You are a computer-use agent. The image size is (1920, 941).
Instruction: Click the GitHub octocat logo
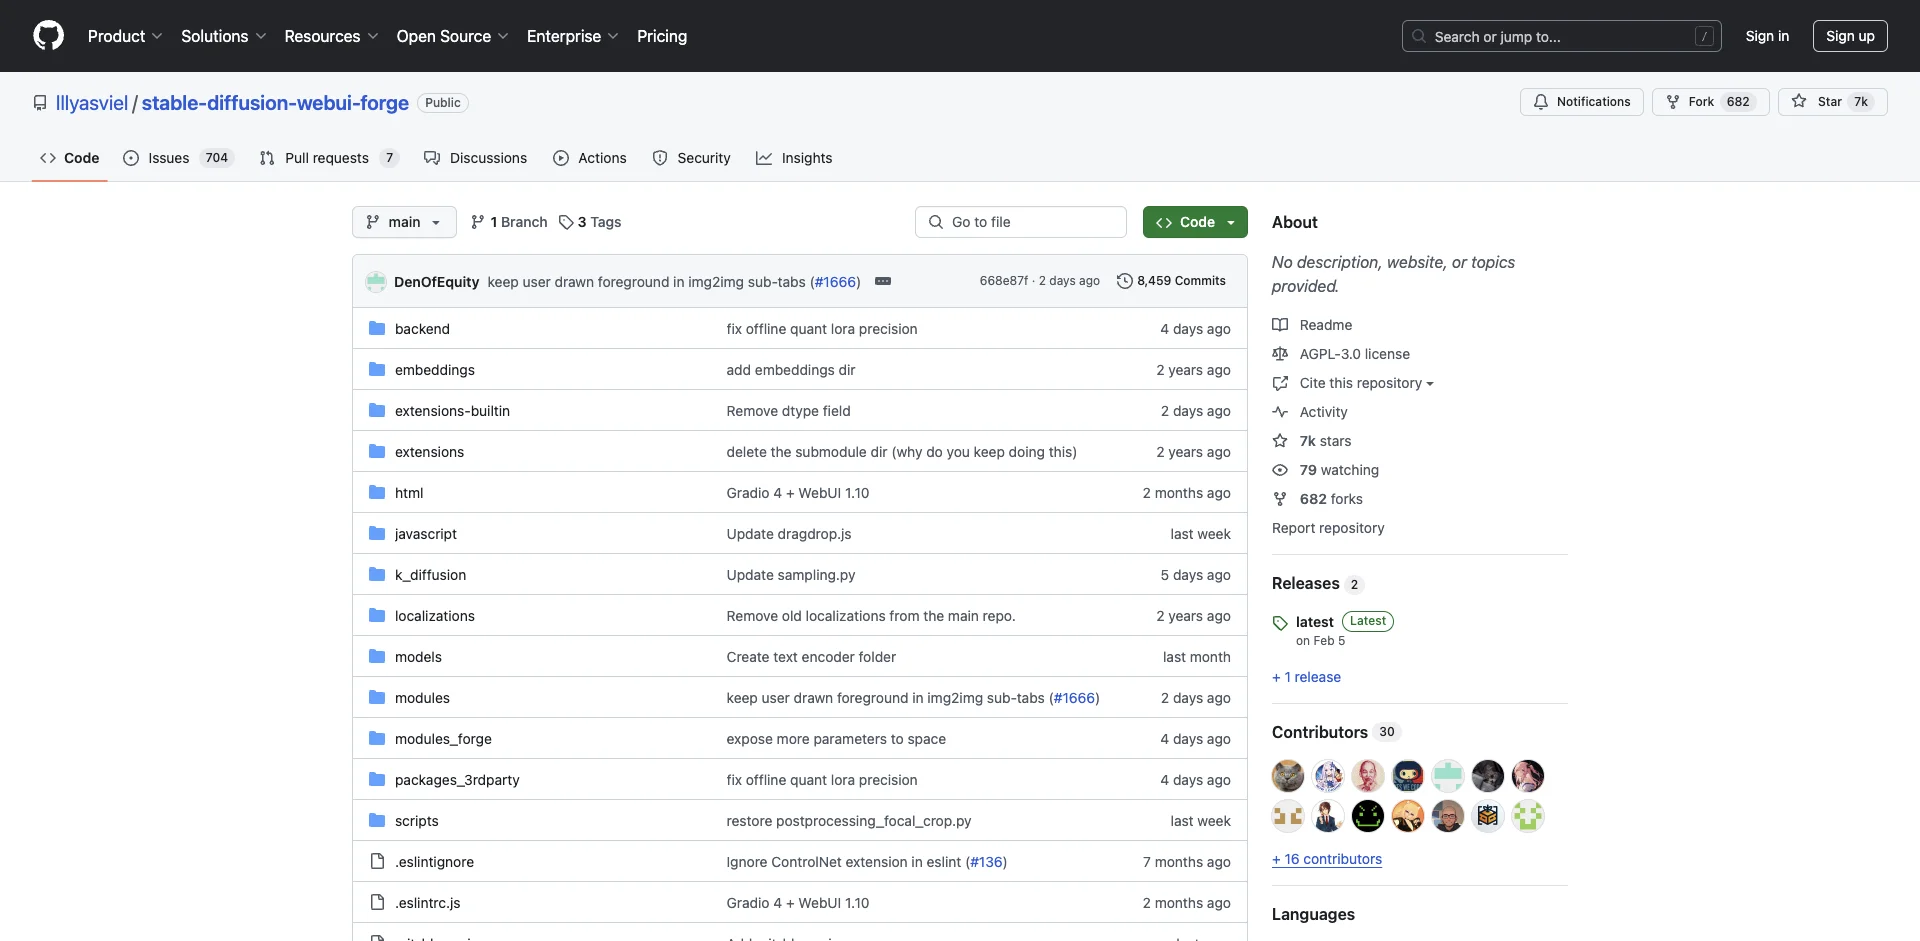(x=48, y=36)
